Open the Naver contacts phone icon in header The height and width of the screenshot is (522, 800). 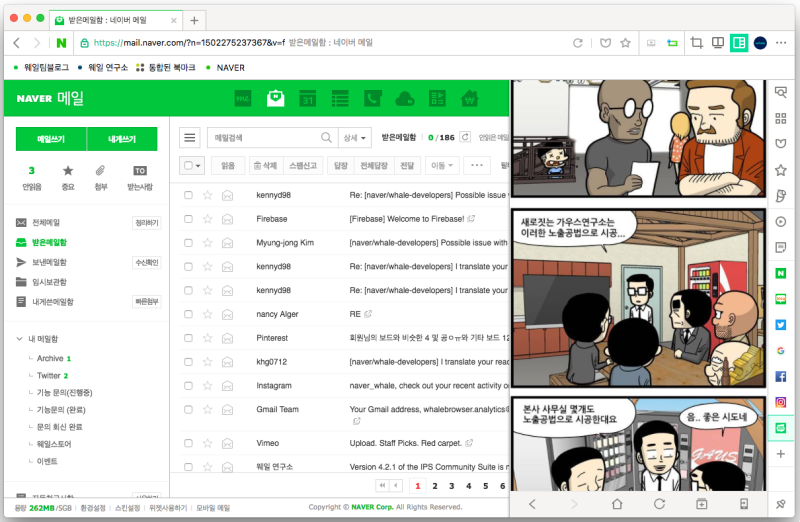pyautogui.click(x=372, y=98)
